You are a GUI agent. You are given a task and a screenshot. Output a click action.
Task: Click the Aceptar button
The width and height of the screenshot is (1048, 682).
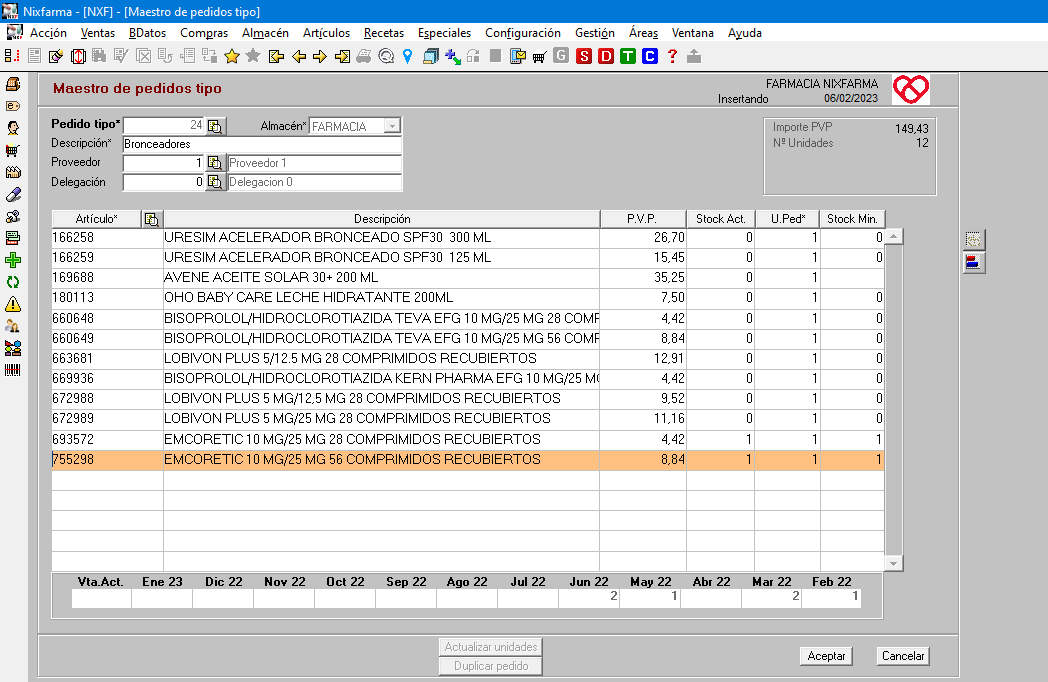tap(826, 656)
